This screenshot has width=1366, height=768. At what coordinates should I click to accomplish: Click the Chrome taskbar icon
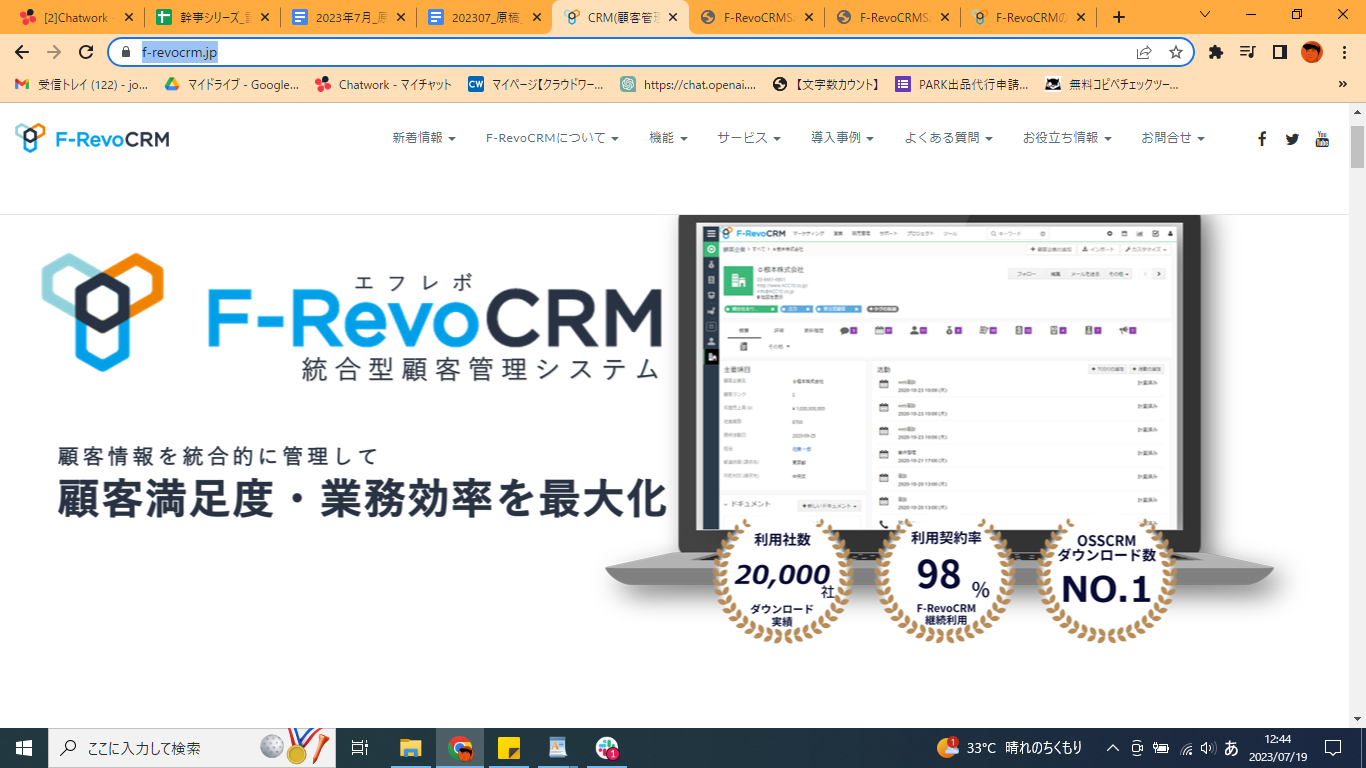[x=460, y=747]
